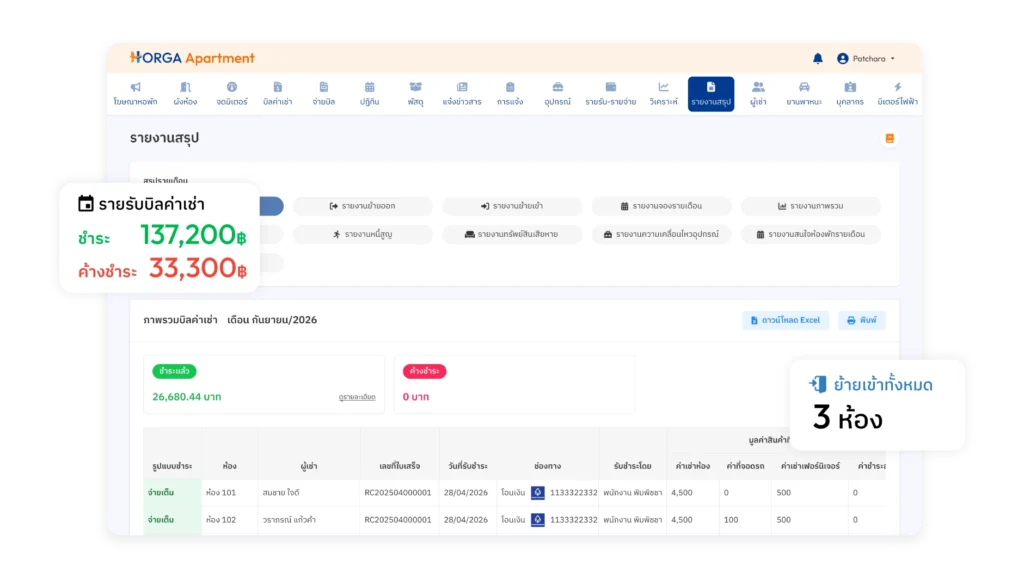The width and height of the screenshot is (1024, 578).
Task: Click receipt RC202504000001 in ห้อง 101 row
Action: click(x=398, y=493)
